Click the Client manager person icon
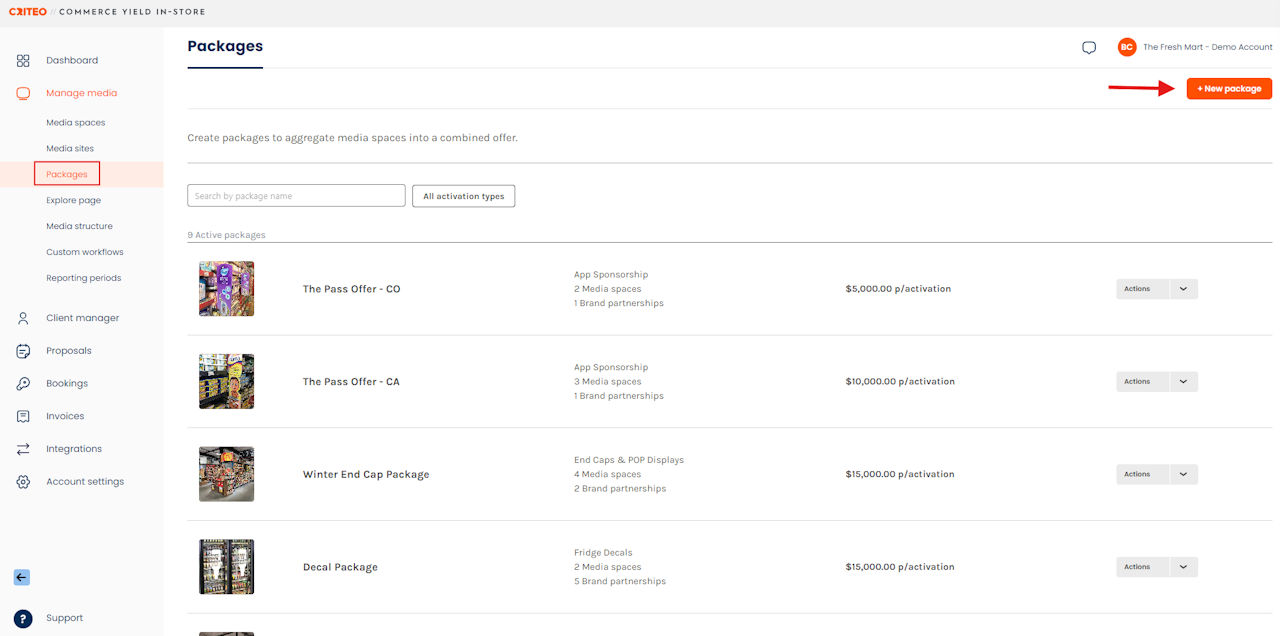 point(23,318)
